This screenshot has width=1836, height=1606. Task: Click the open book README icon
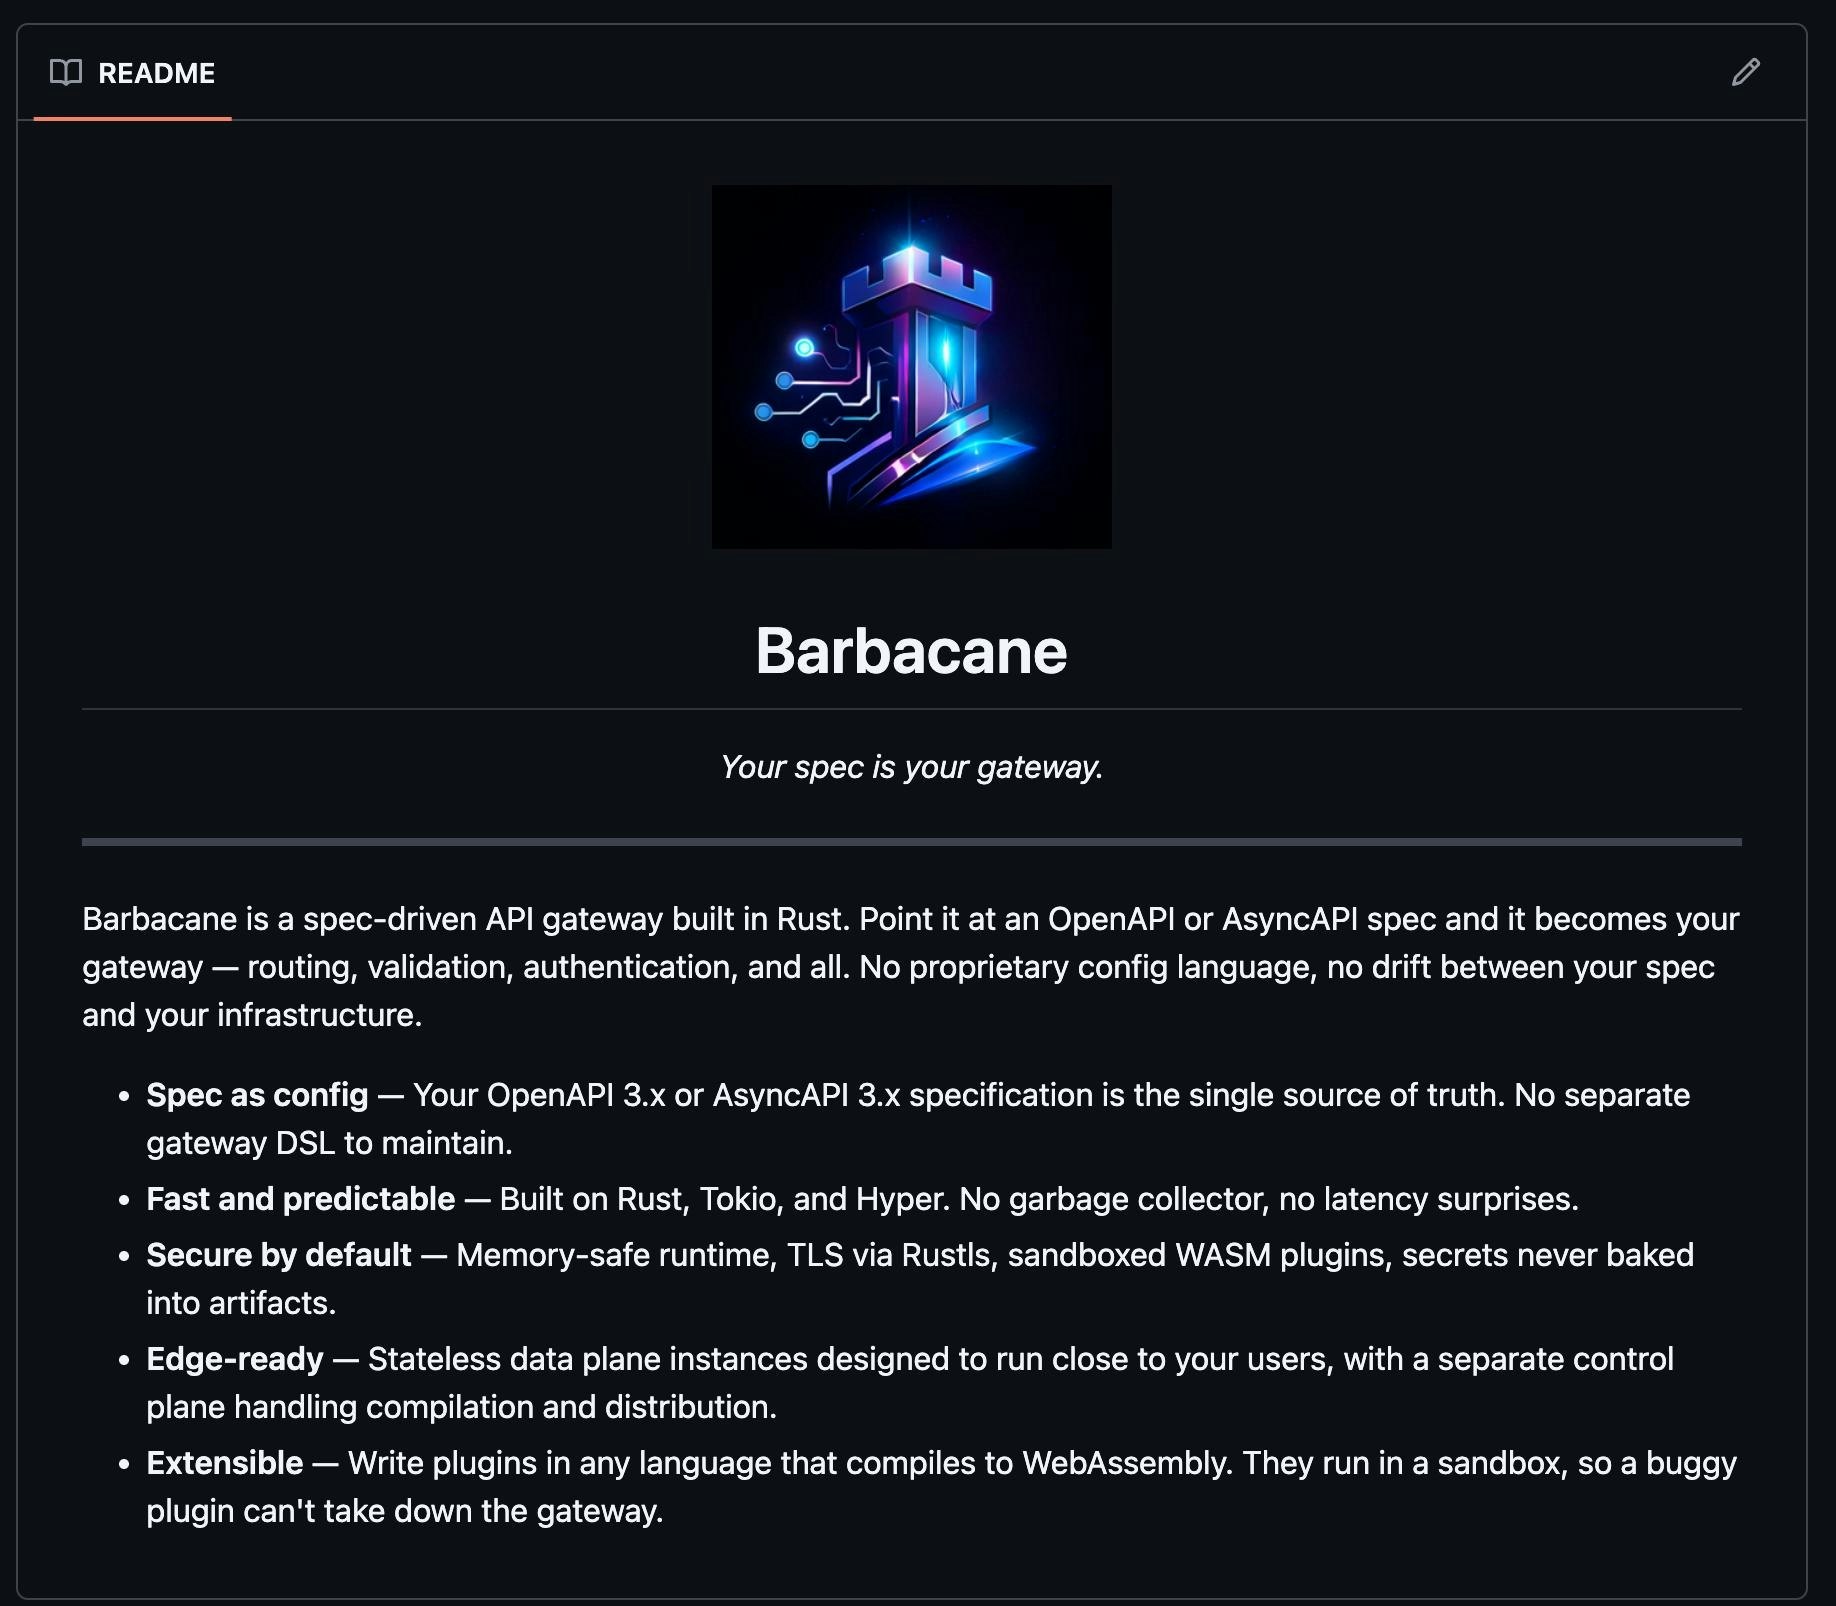pyautogui.click(x=66, y=72)
